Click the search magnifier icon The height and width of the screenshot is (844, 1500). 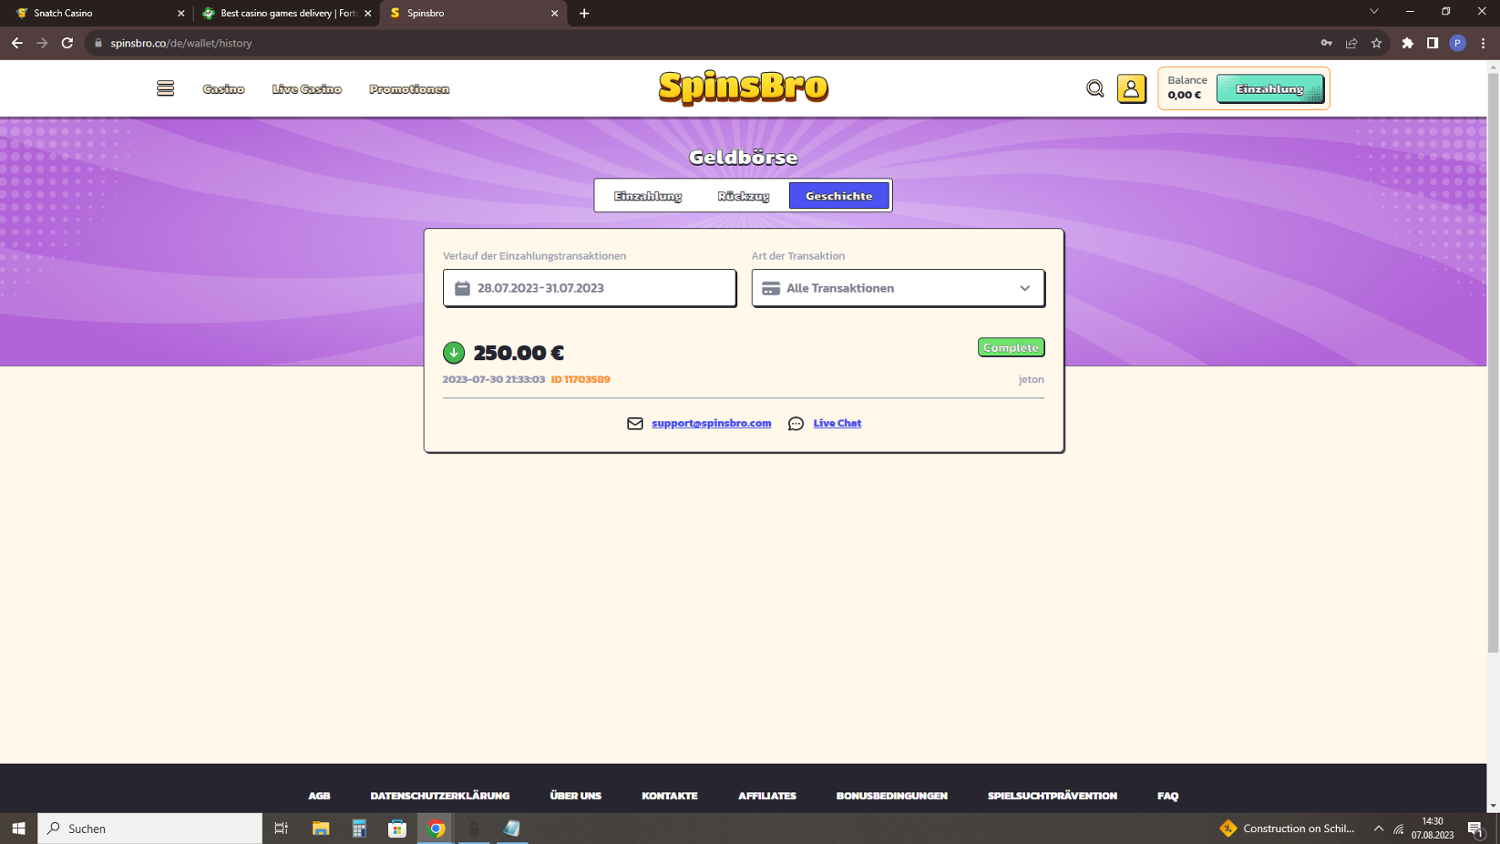pyautogui.click(x=1094, y=88)
